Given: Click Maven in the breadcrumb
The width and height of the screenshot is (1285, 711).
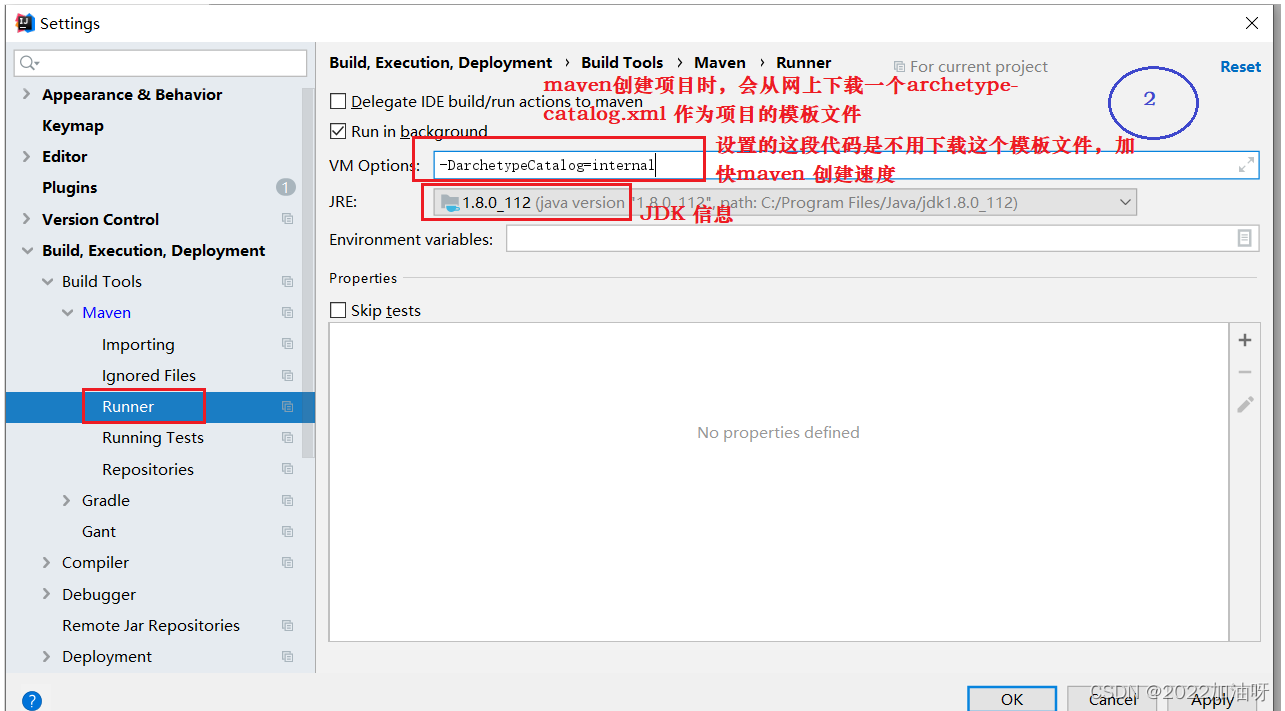Looking at the screenshot, I should 720,62.
